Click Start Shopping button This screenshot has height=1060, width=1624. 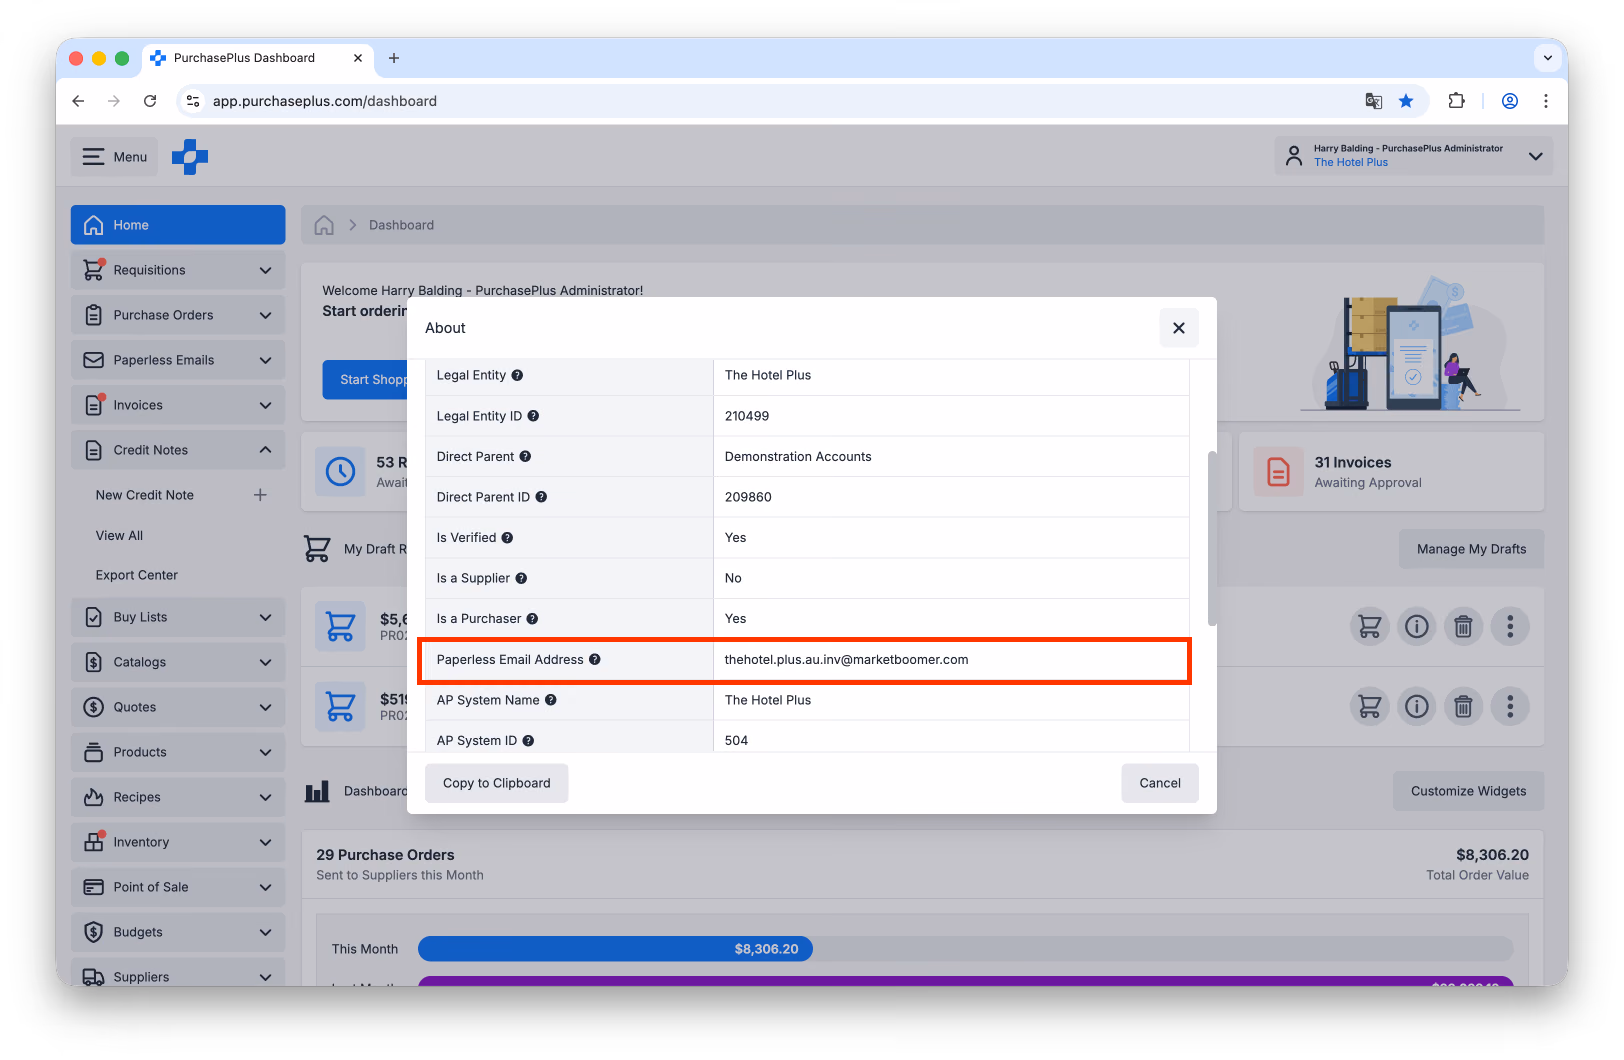point(365,380)
